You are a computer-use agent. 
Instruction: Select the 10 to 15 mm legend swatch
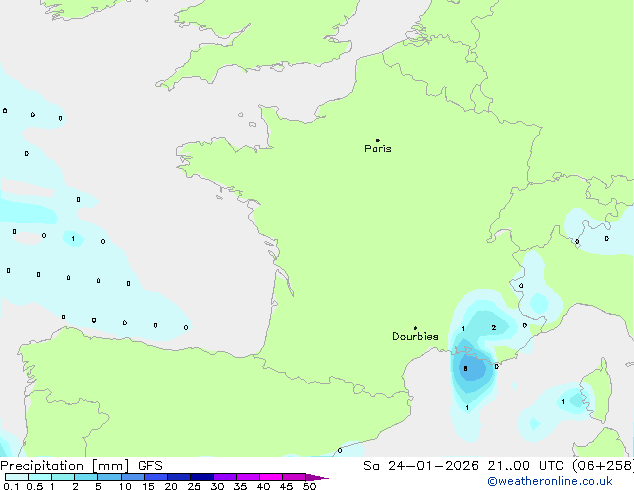[132, 477]
